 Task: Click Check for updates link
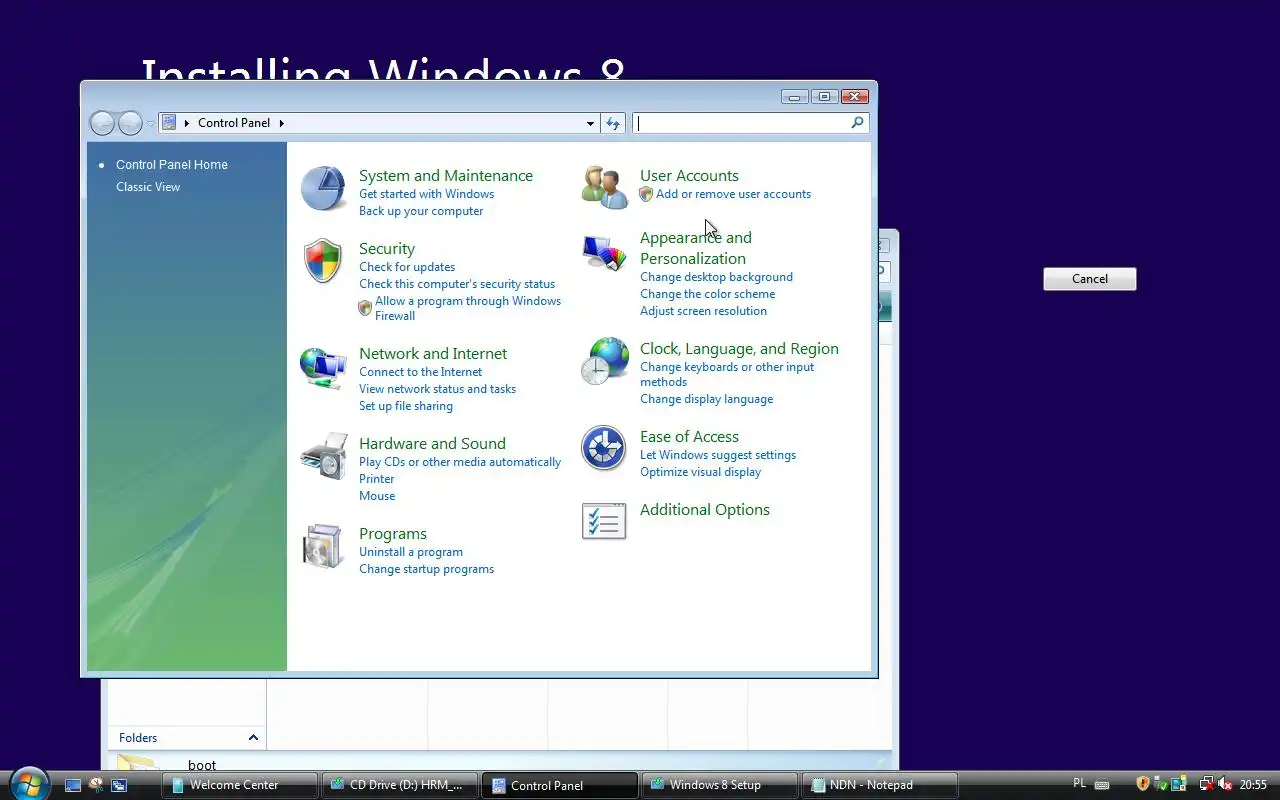[407, 267]
